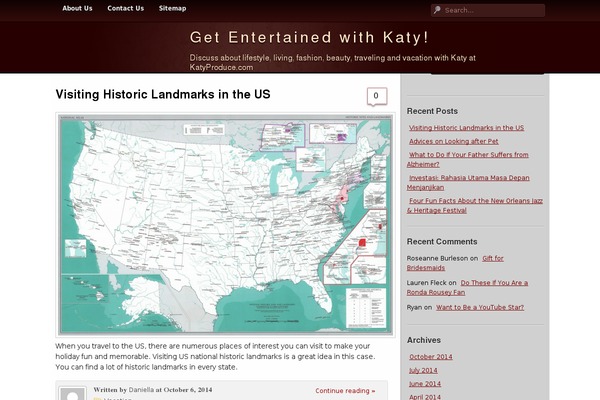Image resolution: width=600 pixels, height=400 pixels.
Task: Open post Investasi: Rahasia Utama Masa Depan Menjanjikan
Action: pos(468,182)
